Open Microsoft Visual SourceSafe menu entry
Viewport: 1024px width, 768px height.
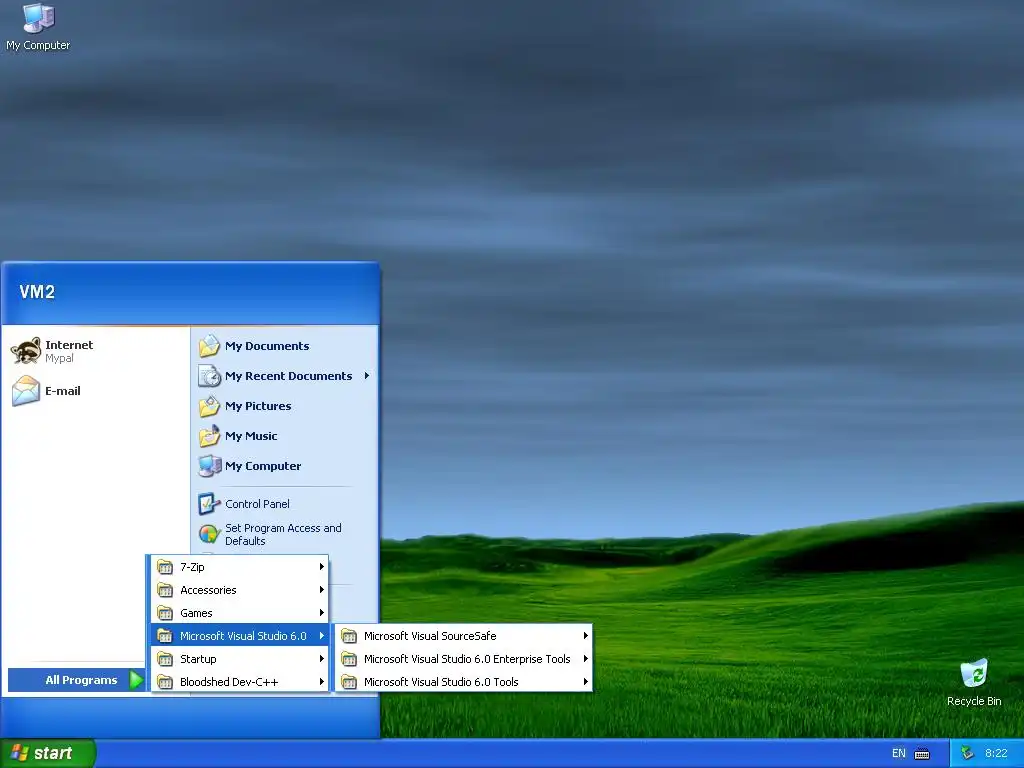click(464, 635)
